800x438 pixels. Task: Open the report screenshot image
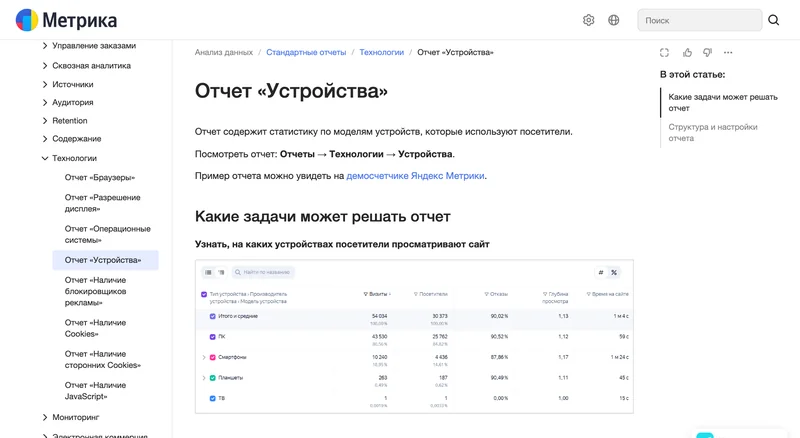point(414,336)
